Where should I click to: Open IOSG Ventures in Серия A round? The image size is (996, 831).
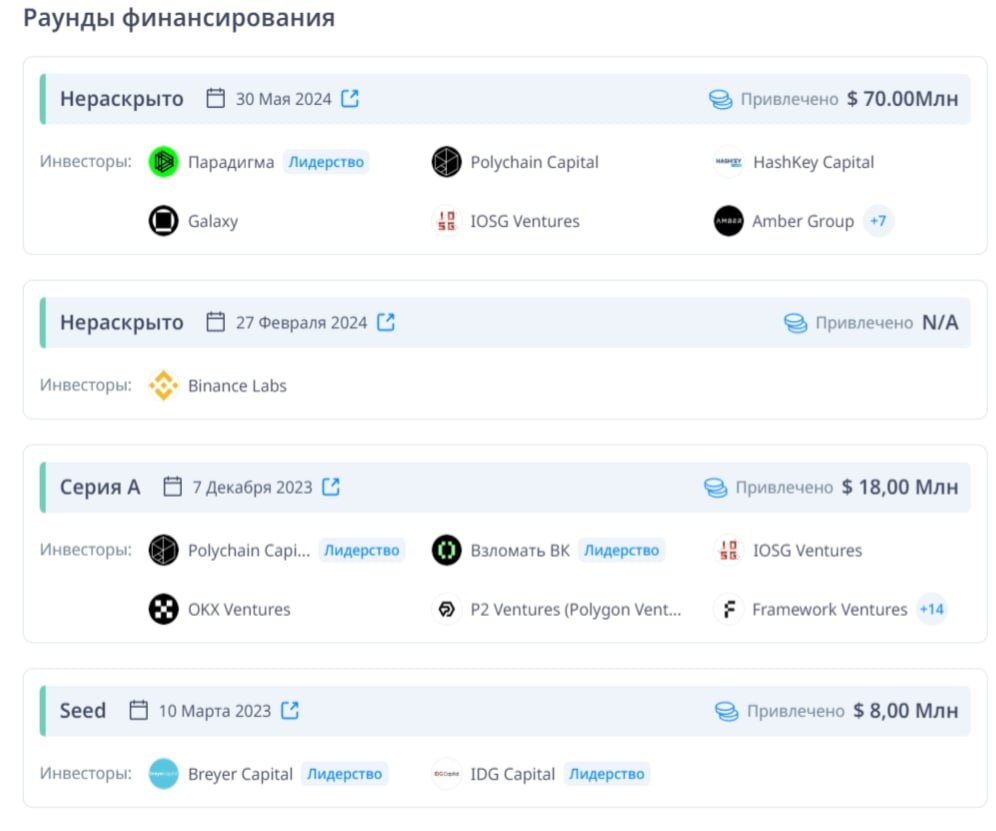807,550
